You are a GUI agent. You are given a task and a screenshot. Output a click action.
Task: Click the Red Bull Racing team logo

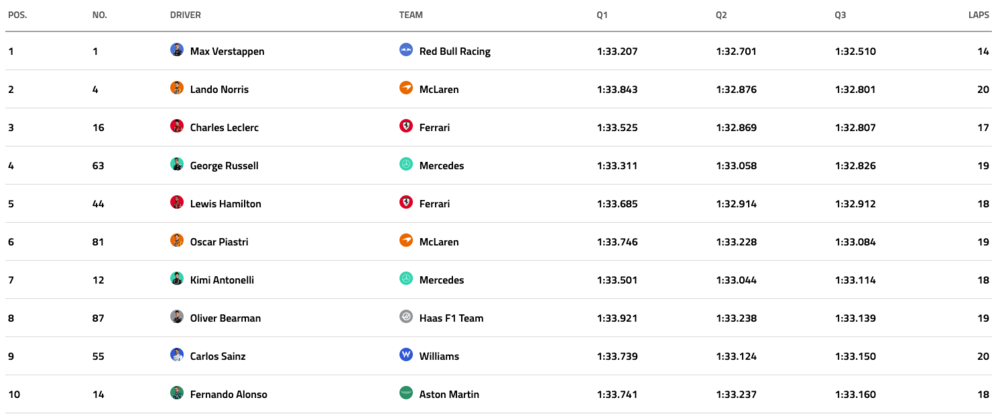point(406,50)
